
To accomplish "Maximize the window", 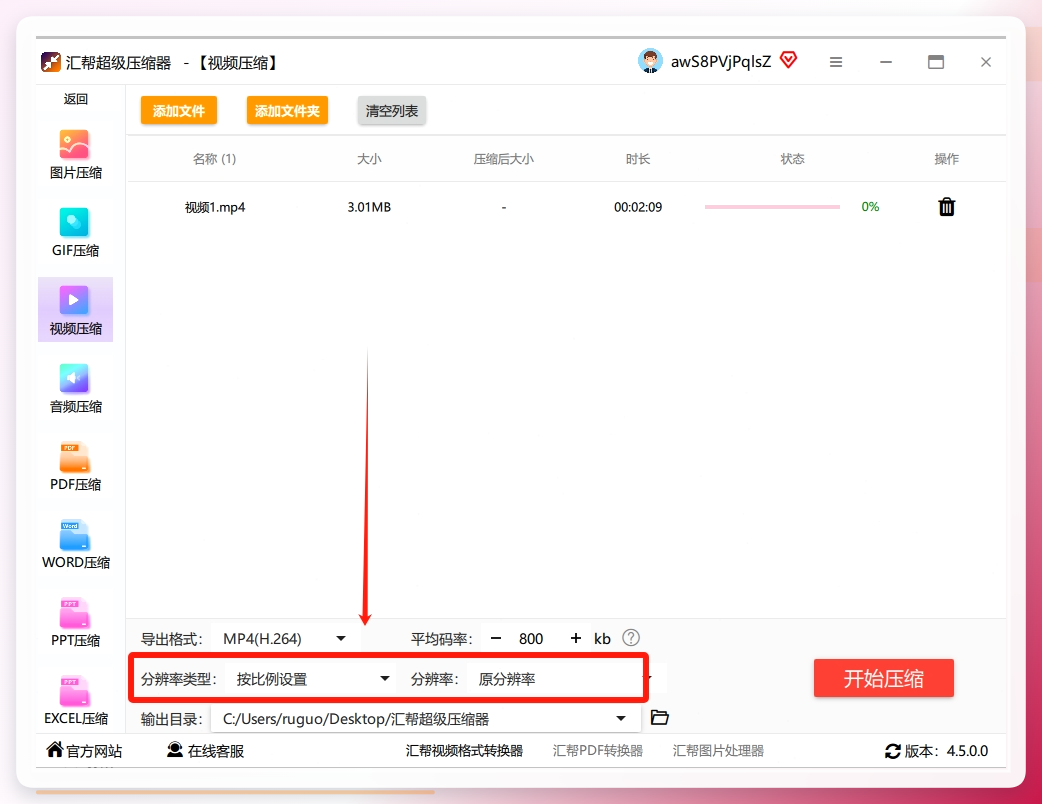I will pos(936,62).
